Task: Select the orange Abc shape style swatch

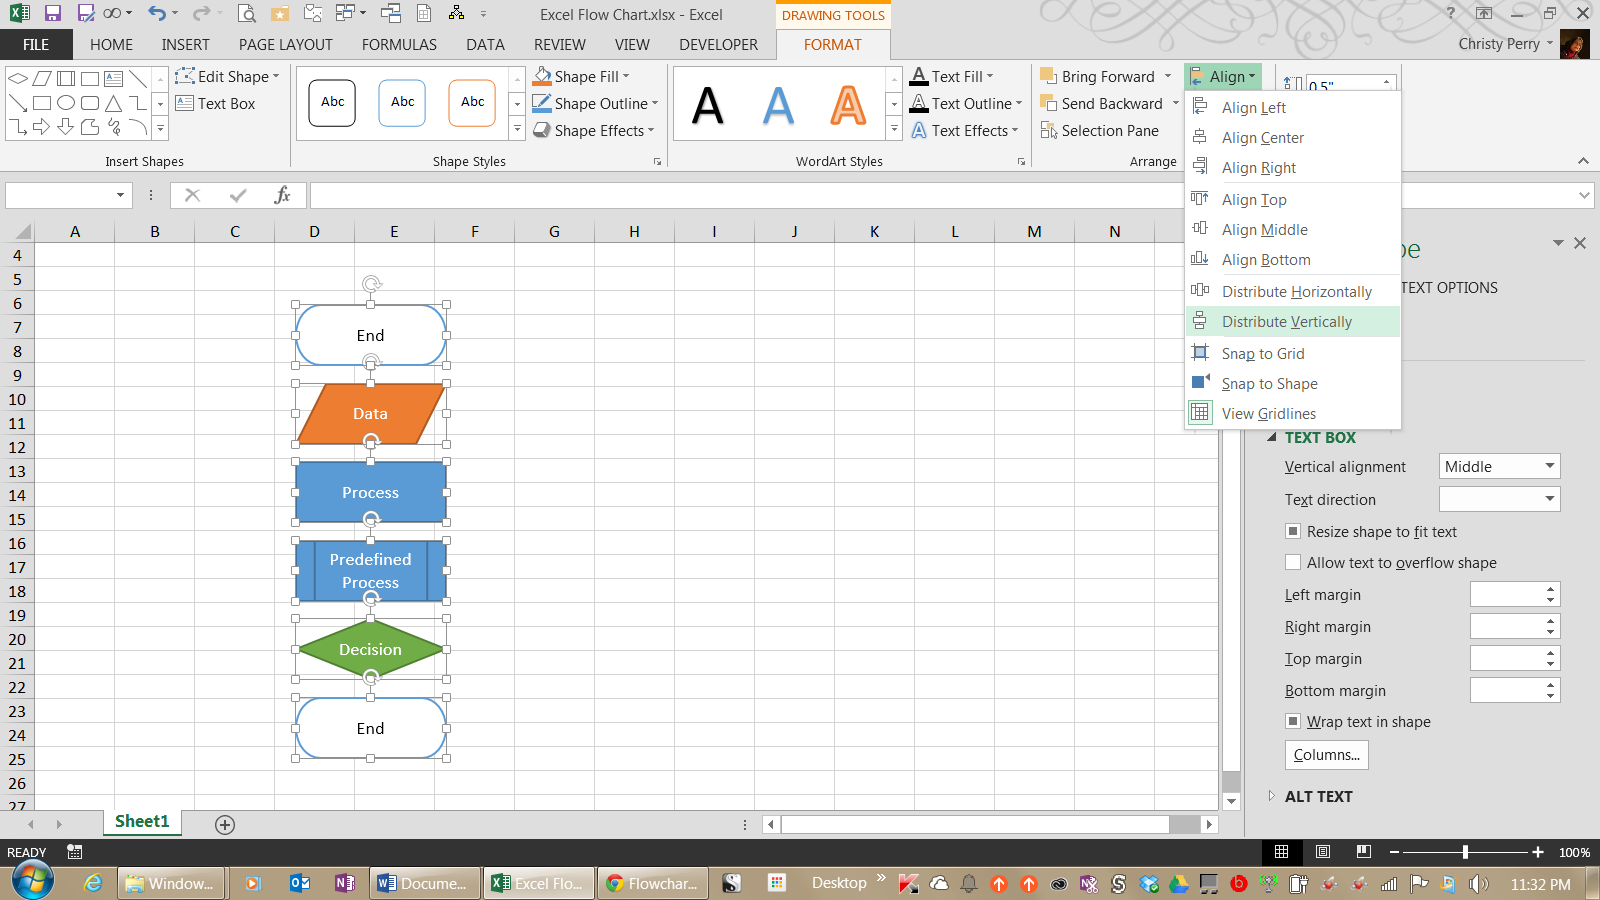Action: coord(472,103)
